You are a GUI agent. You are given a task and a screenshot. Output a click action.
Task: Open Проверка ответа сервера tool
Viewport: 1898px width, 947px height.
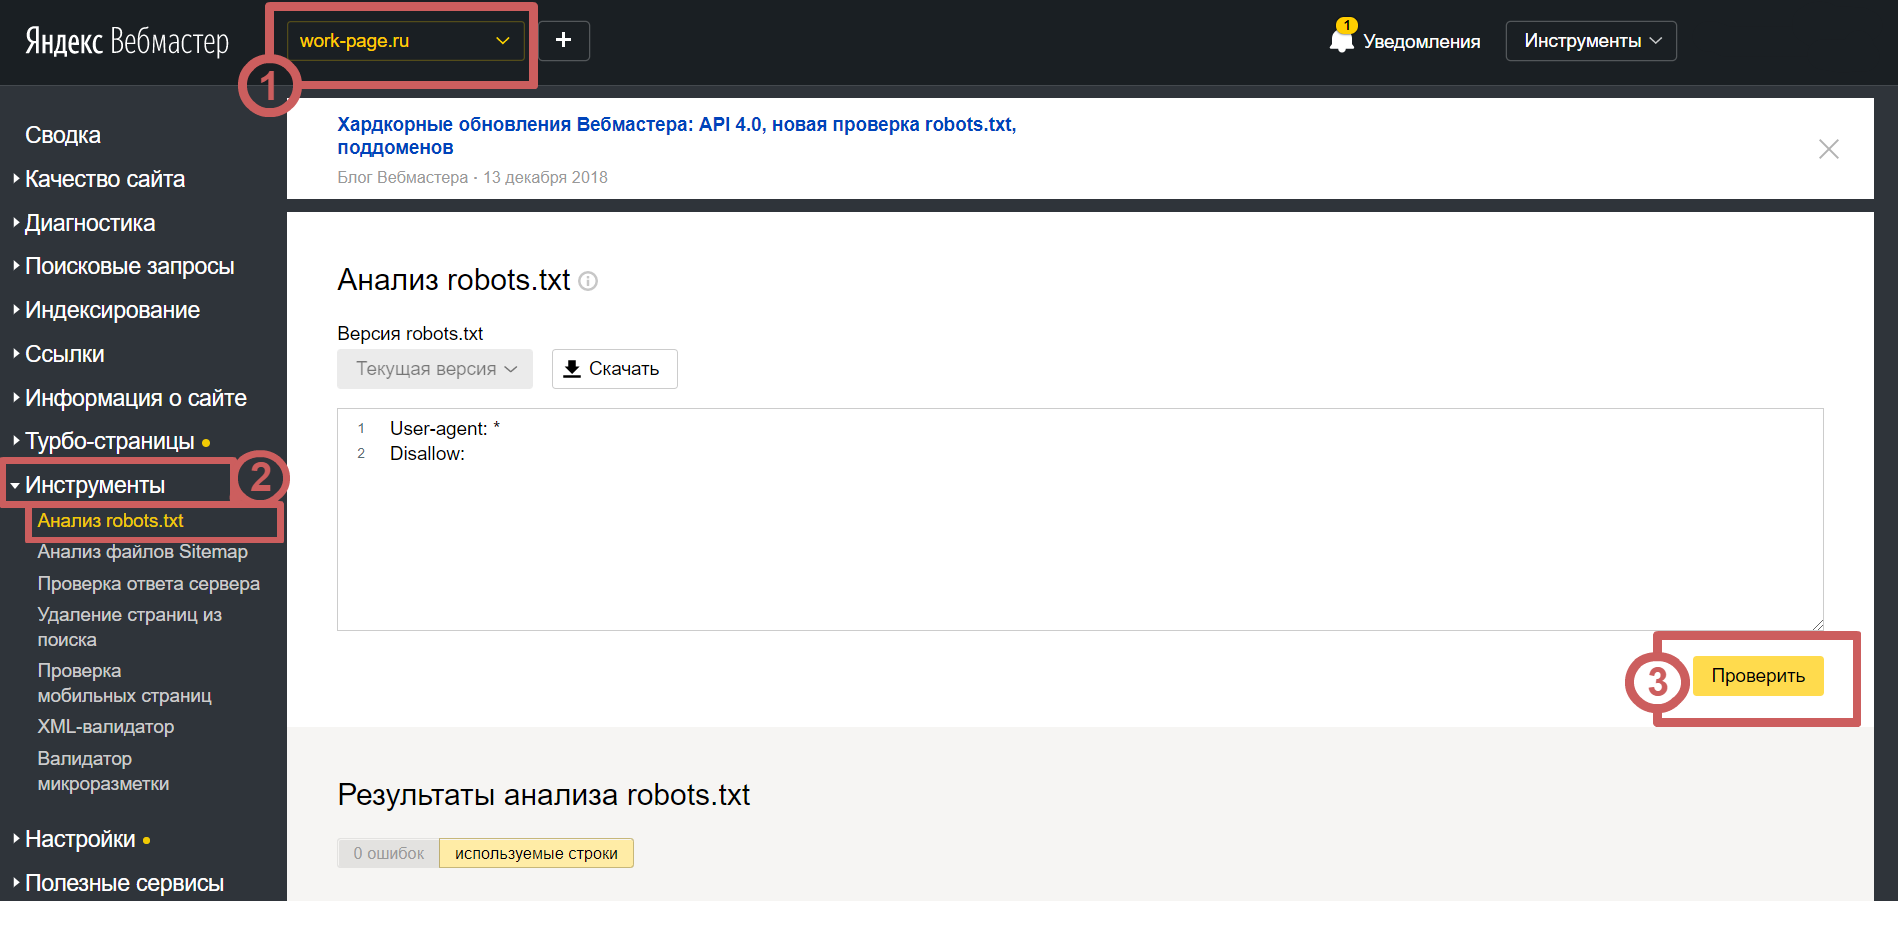click(148, 584)
